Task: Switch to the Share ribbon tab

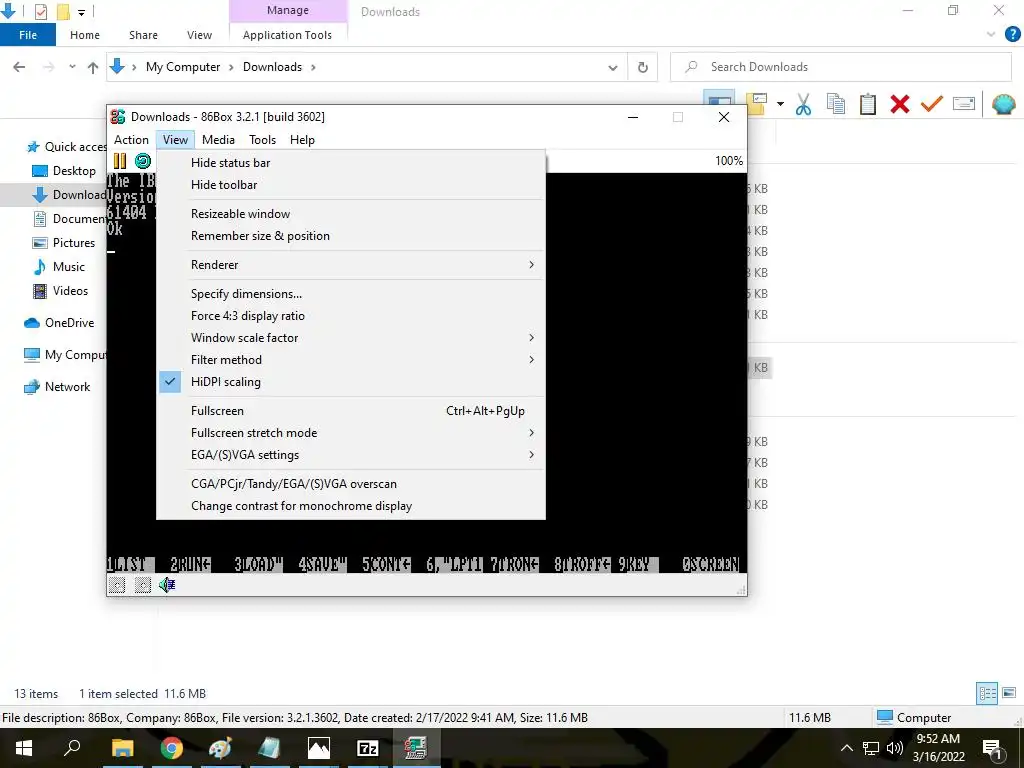Action: (x=143, y=35)
